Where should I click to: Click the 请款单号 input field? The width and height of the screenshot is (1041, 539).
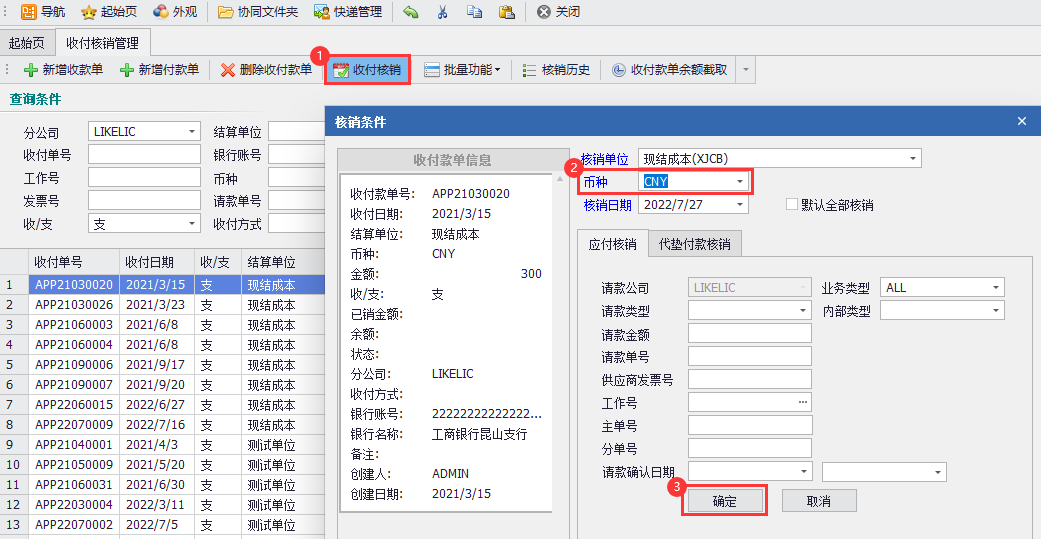(749, 357)
